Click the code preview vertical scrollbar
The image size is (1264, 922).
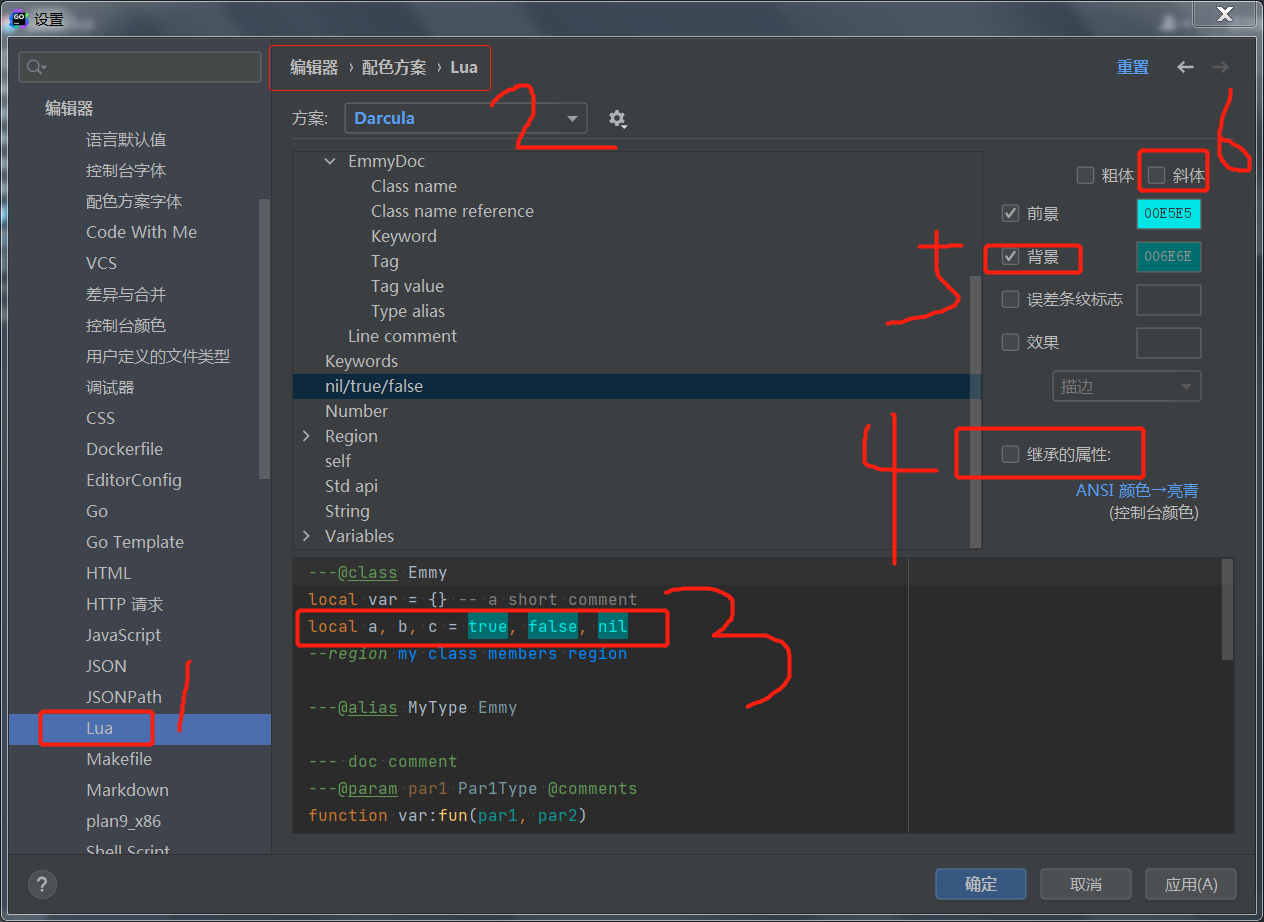1228,610
